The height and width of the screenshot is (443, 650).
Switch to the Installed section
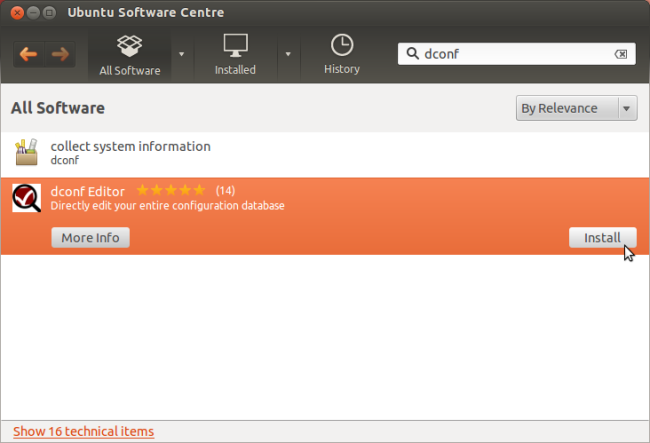(x=235, y=55)
